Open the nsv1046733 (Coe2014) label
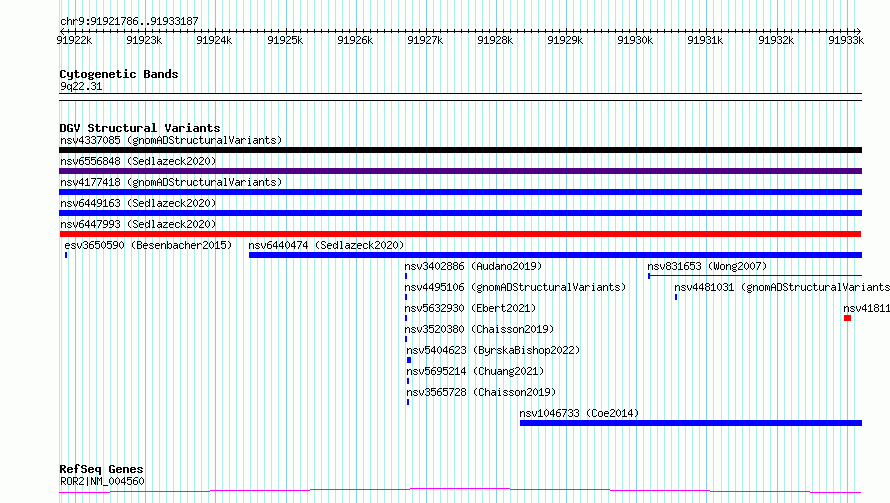This screenshot has height=503, width=890. [x=580, y=413]
